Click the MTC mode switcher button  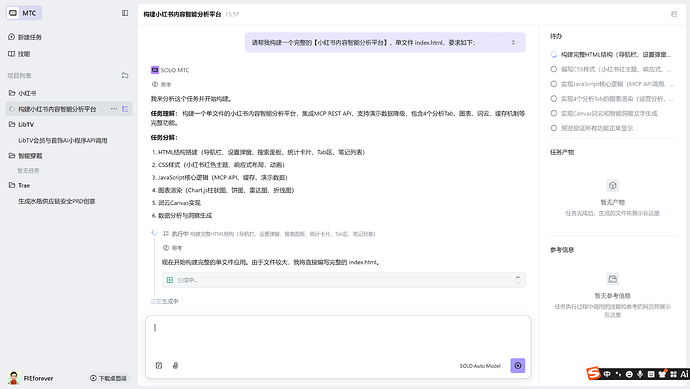24,13
